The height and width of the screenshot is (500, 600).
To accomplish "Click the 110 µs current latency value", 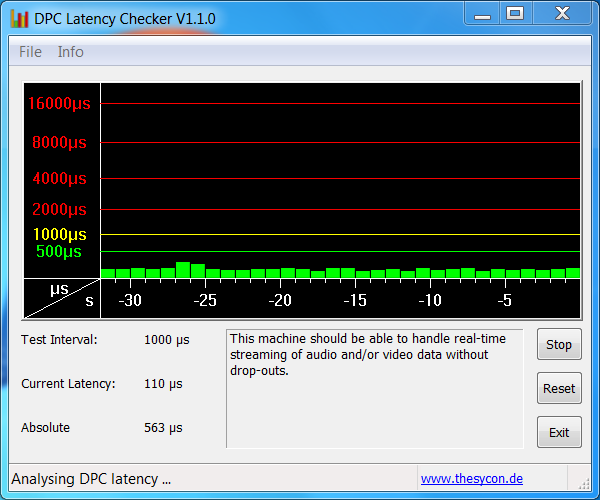I will click(163, 384).
